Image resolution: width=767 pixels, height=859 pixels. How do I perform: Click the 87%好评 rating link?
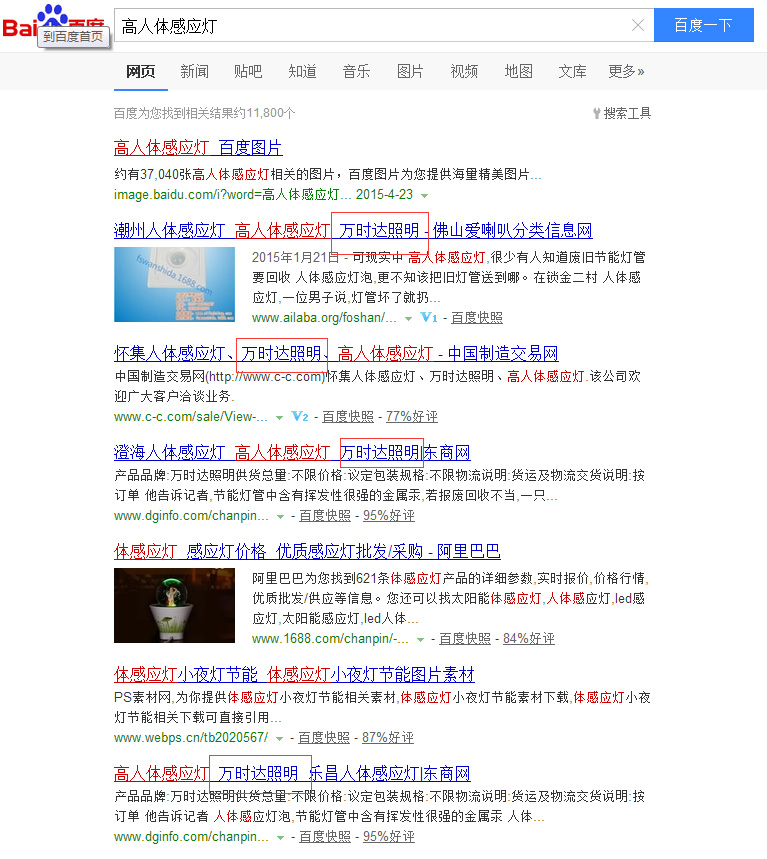pos(387,738)
